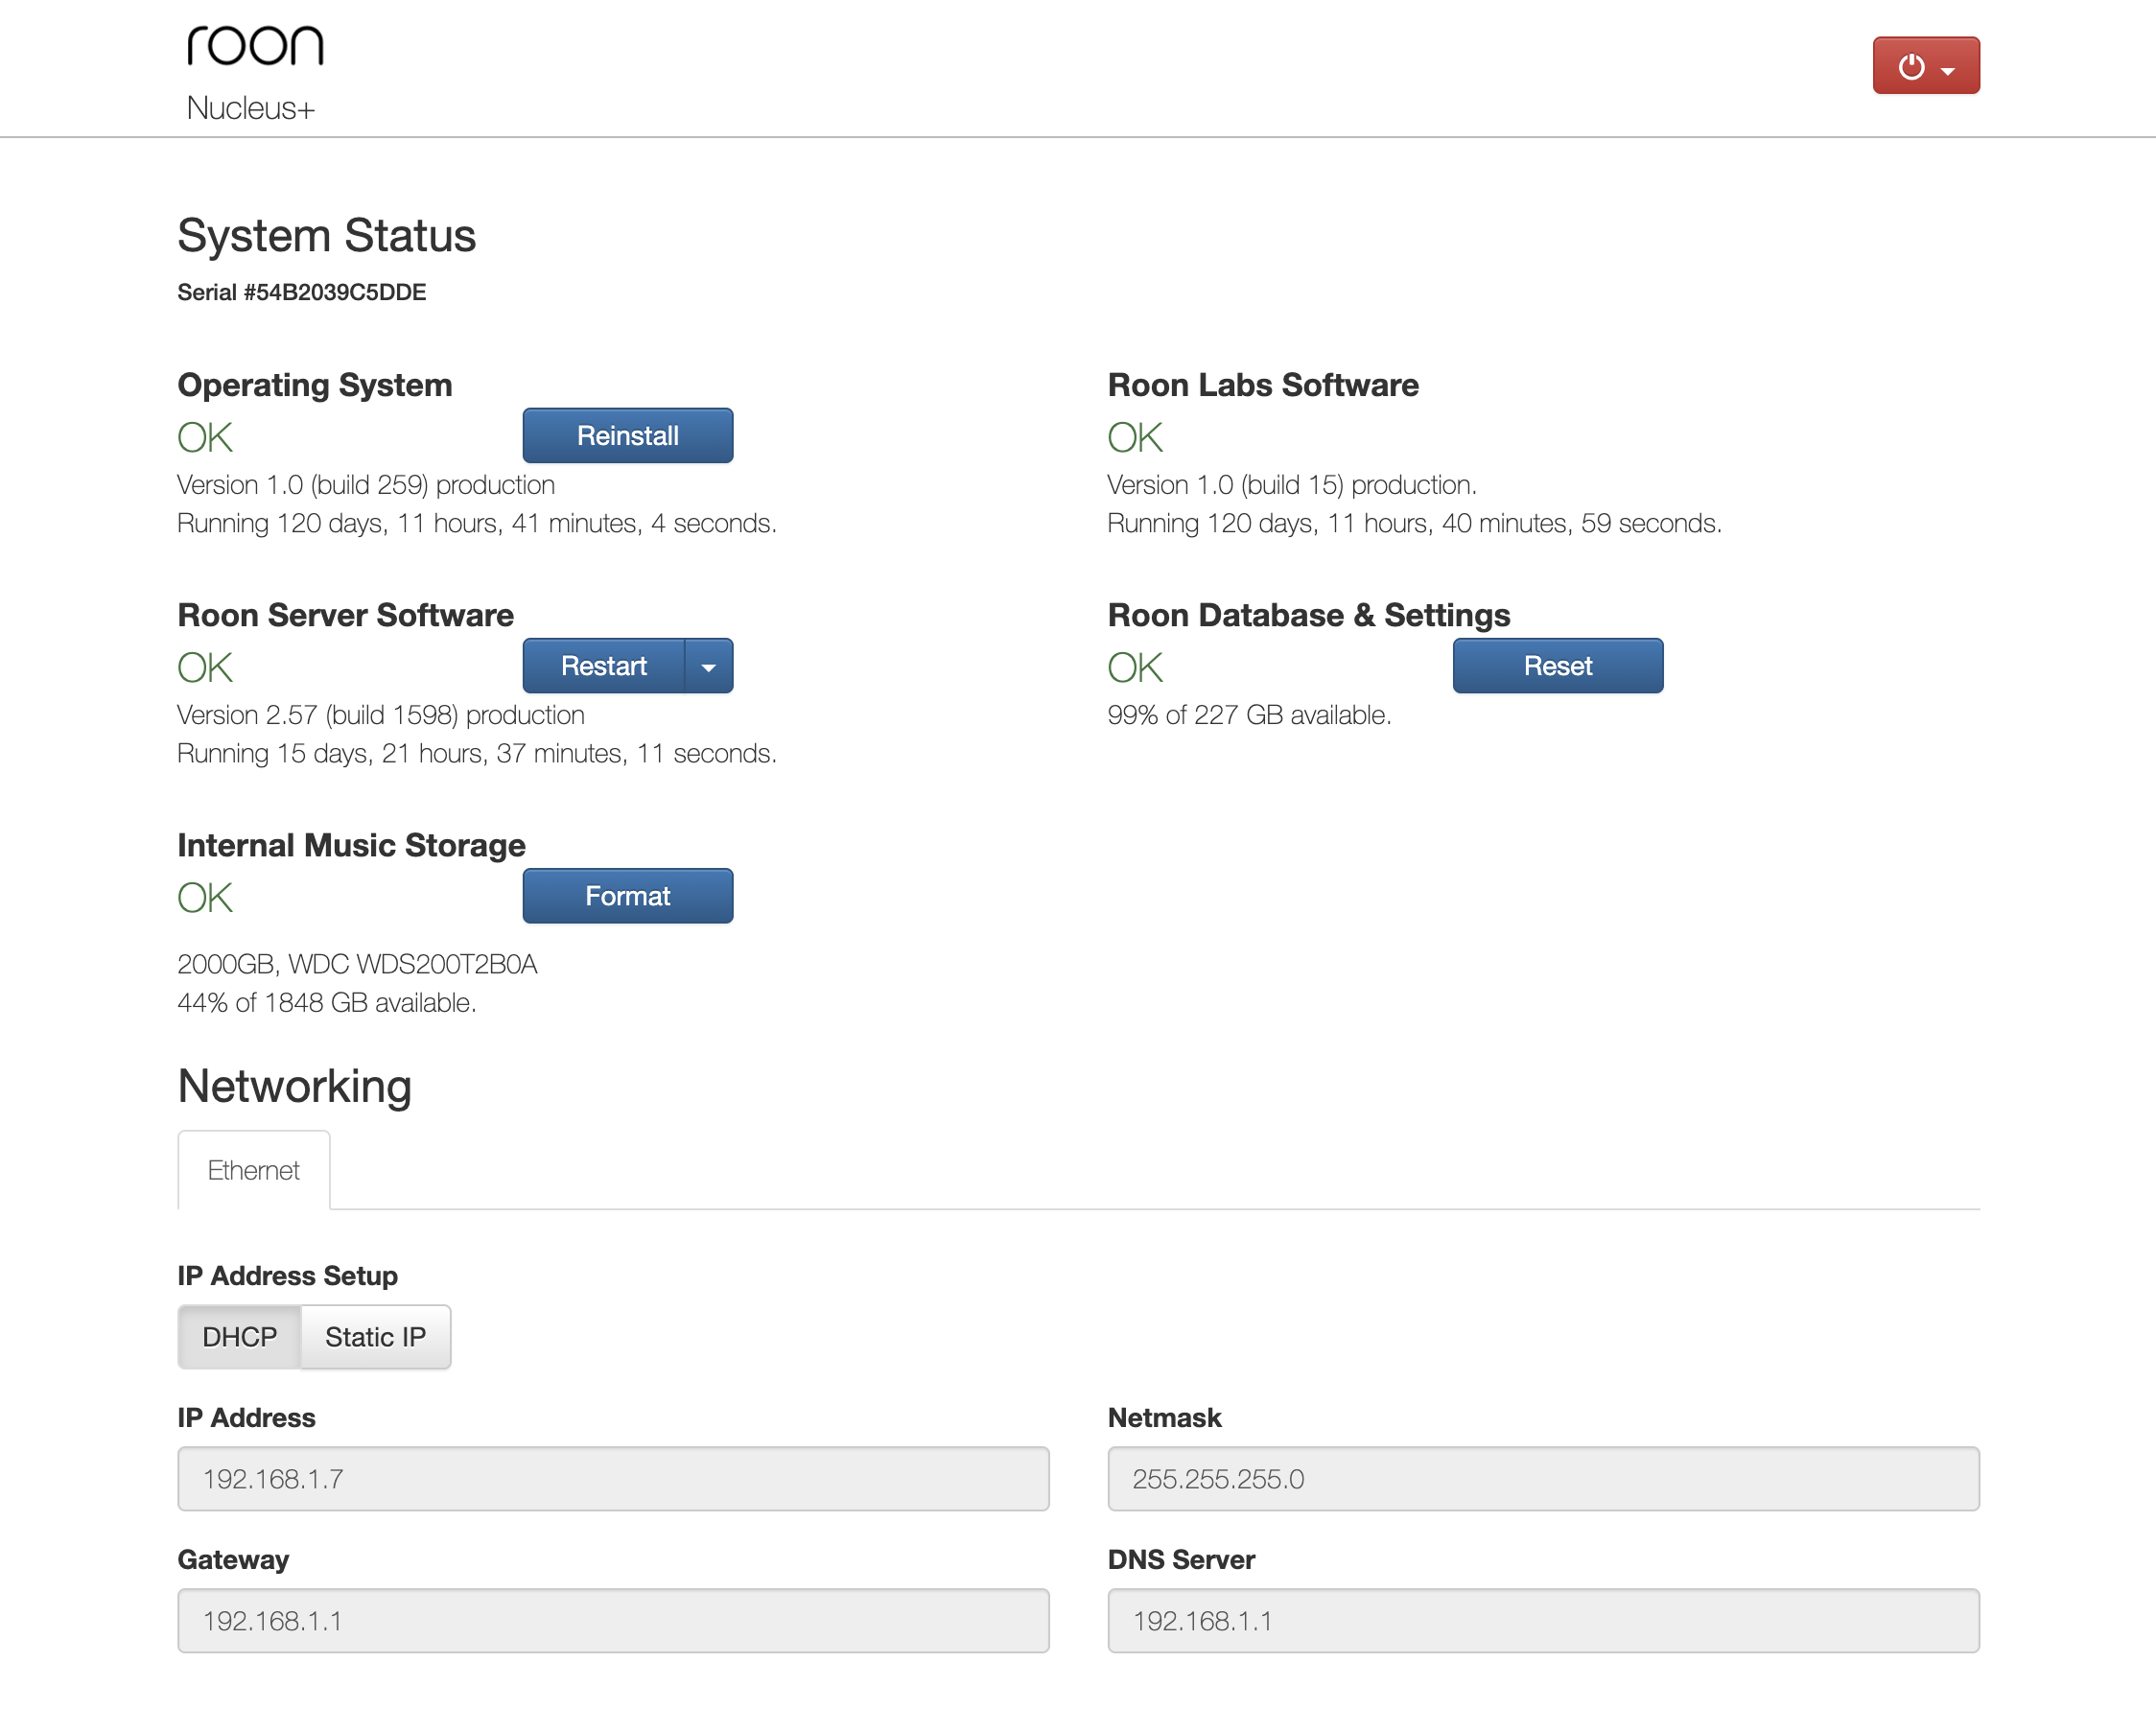Screen dimensions: 2156x1709
Task: Click the Gateway input field
Action: 613,1620
